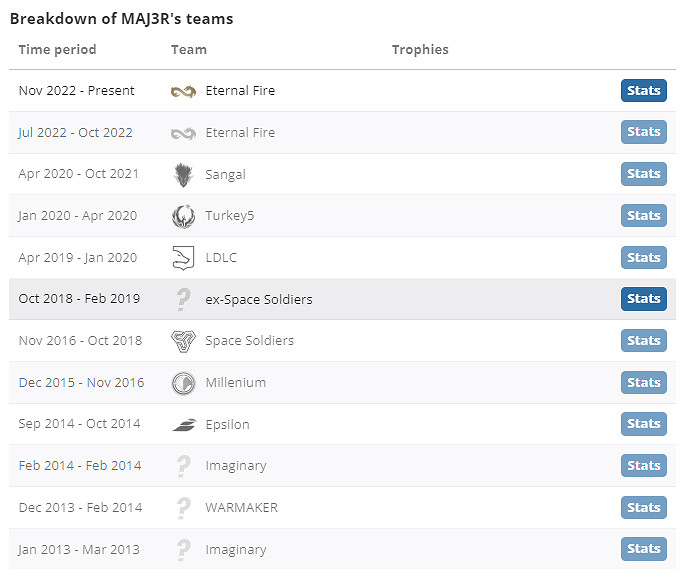Click the gold Eternal Fire logo icon
Viewport: 684px width, 581px height.
pos(183,91)
